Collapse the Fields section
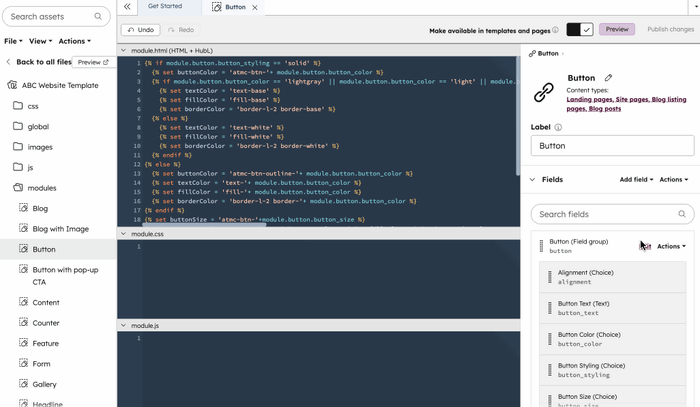 (x=533, y=180)
